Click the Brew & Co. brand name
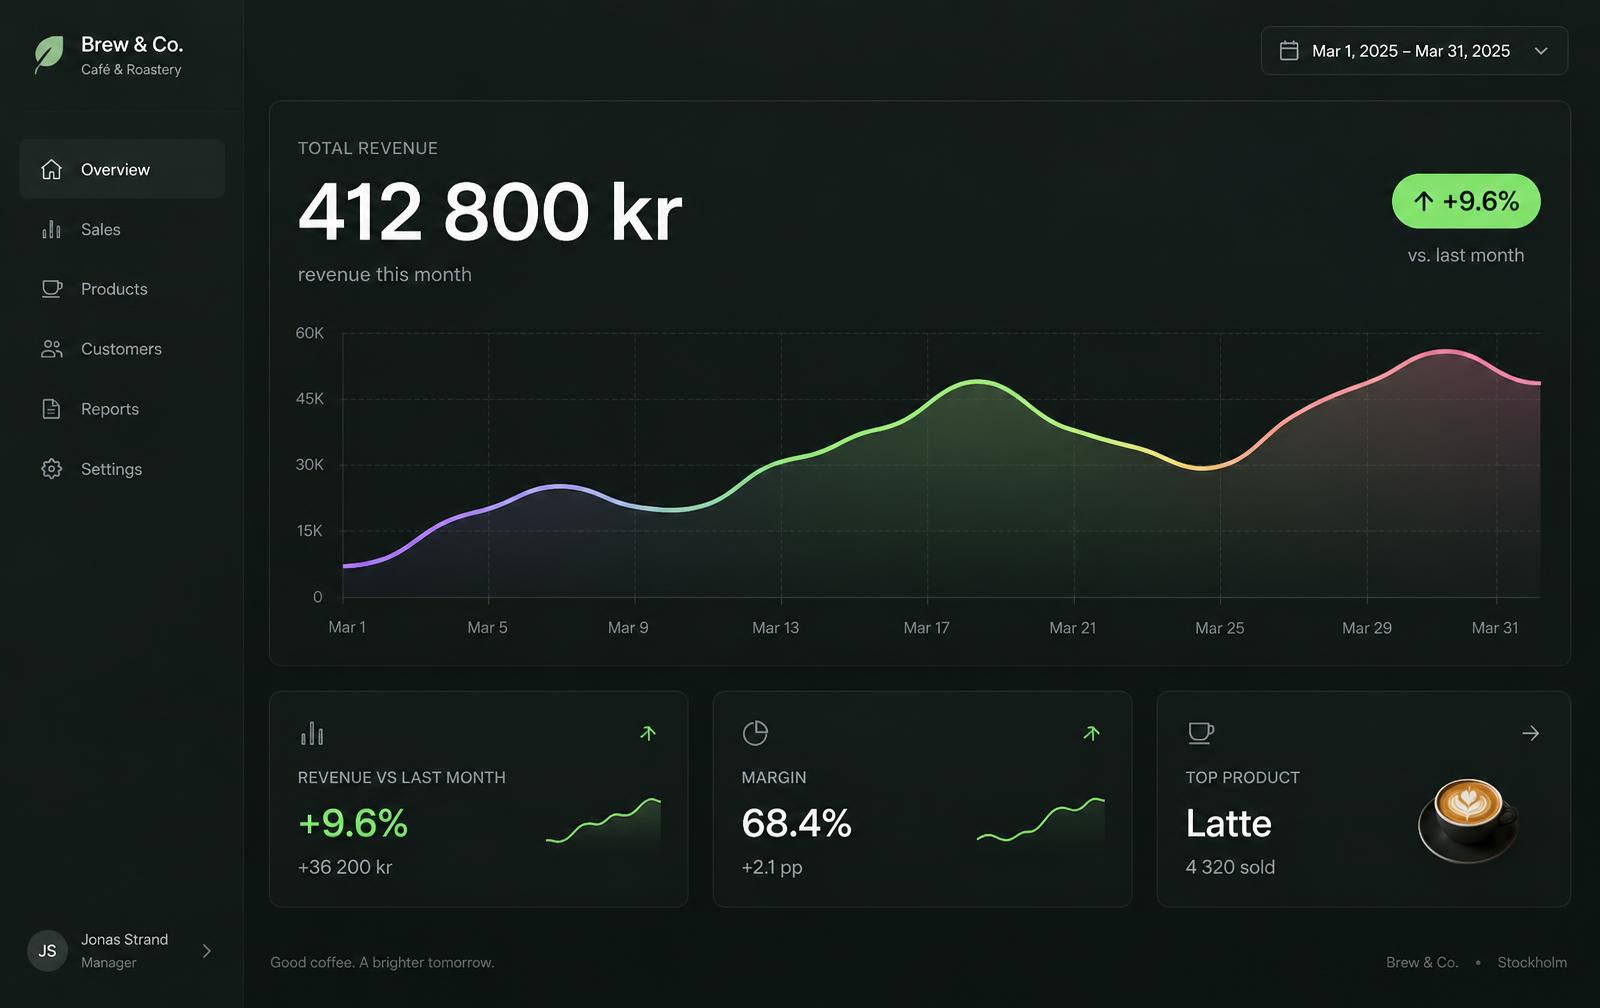 [x=132, y=44]
